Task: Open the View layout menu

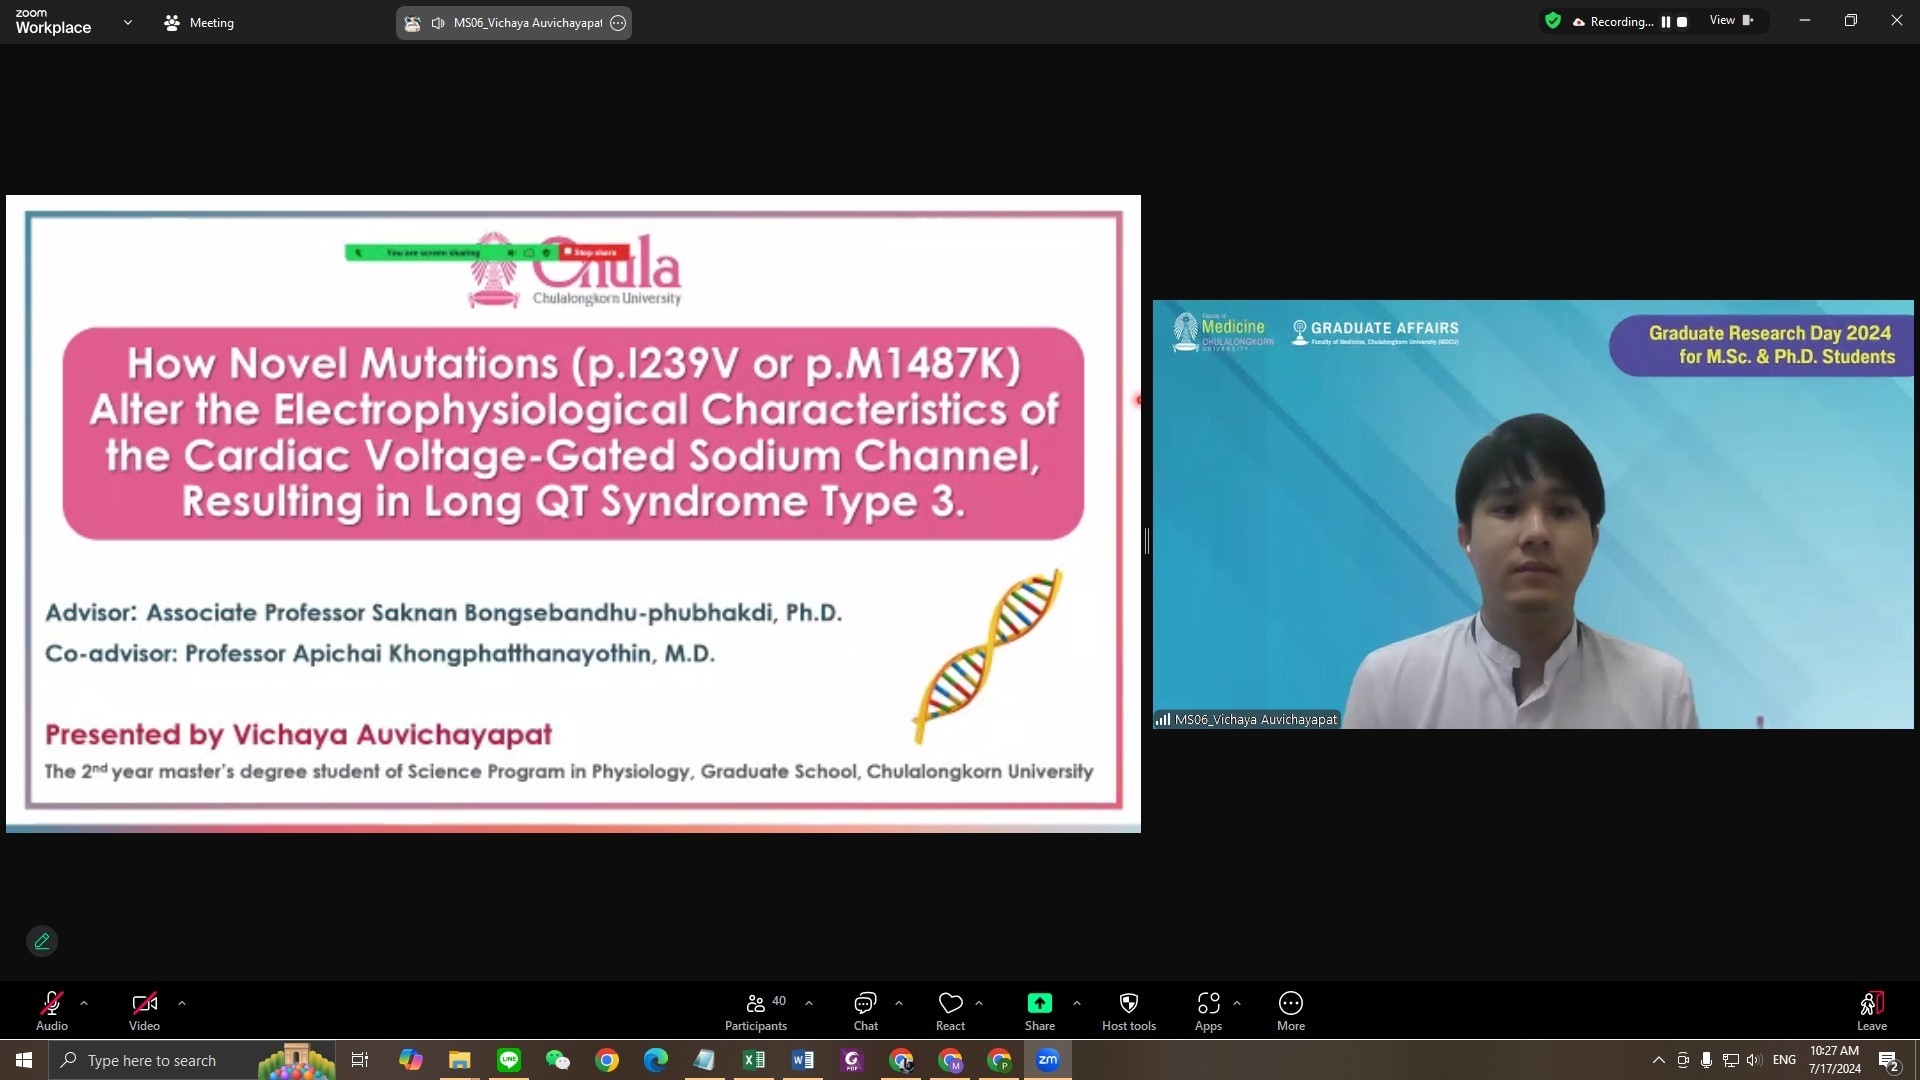Action: [1731, 21]
